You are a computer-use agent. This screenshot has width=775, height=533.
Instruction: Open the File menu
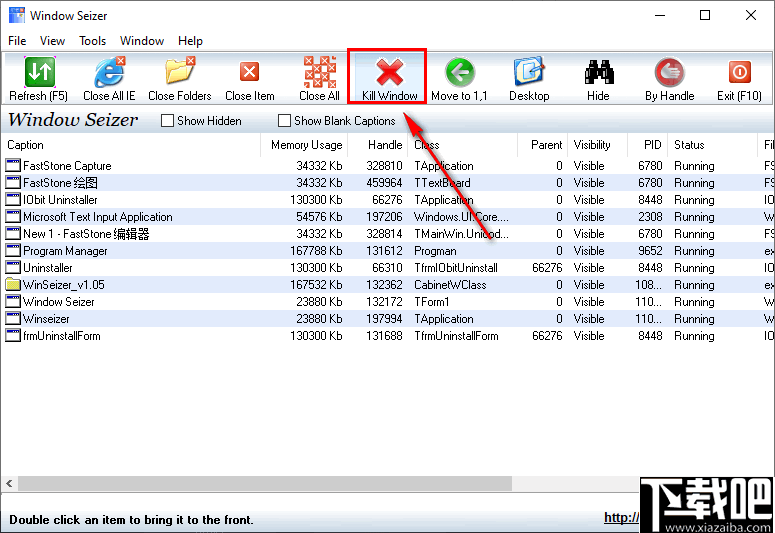[17, 41]
